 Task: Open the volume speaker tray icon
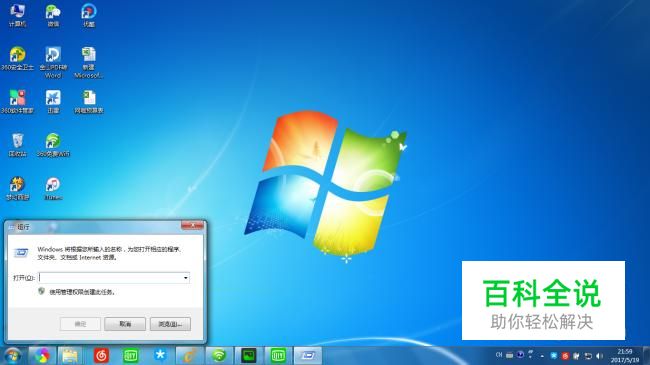599,356
